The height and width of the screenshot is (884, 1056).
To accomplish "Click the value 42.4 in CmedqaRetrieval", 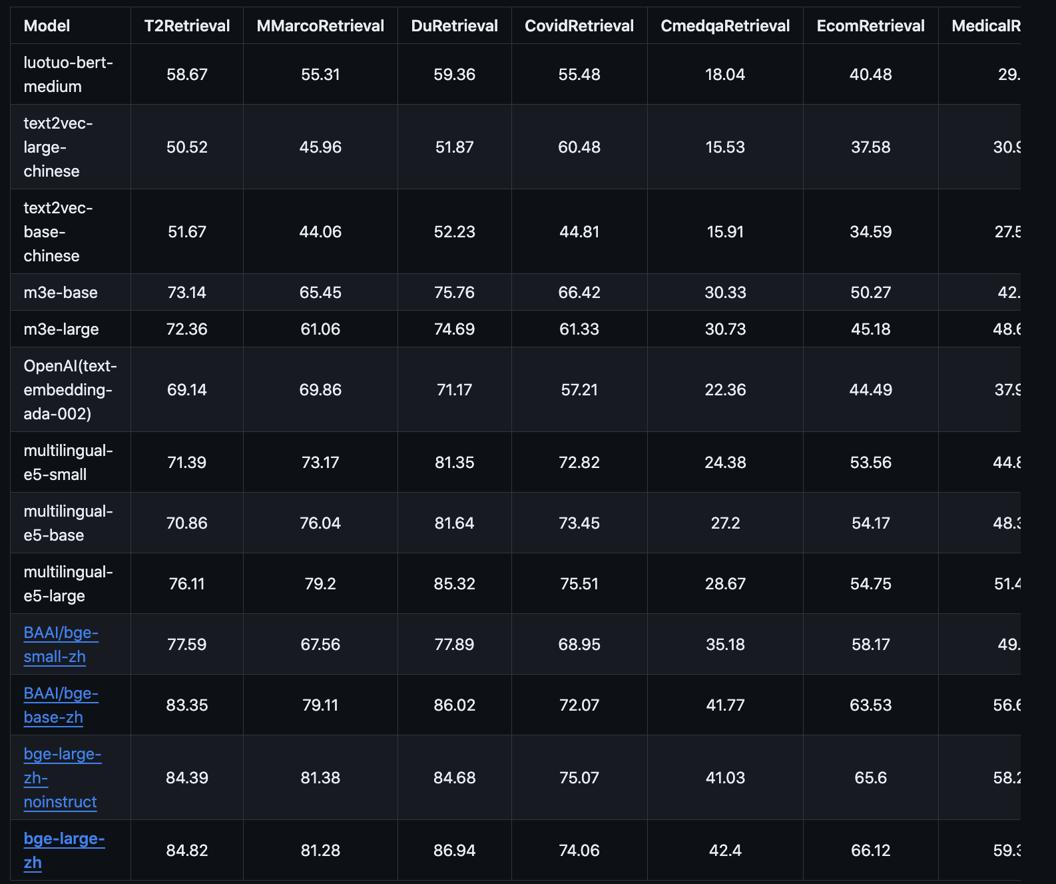I will coord(725,850).
